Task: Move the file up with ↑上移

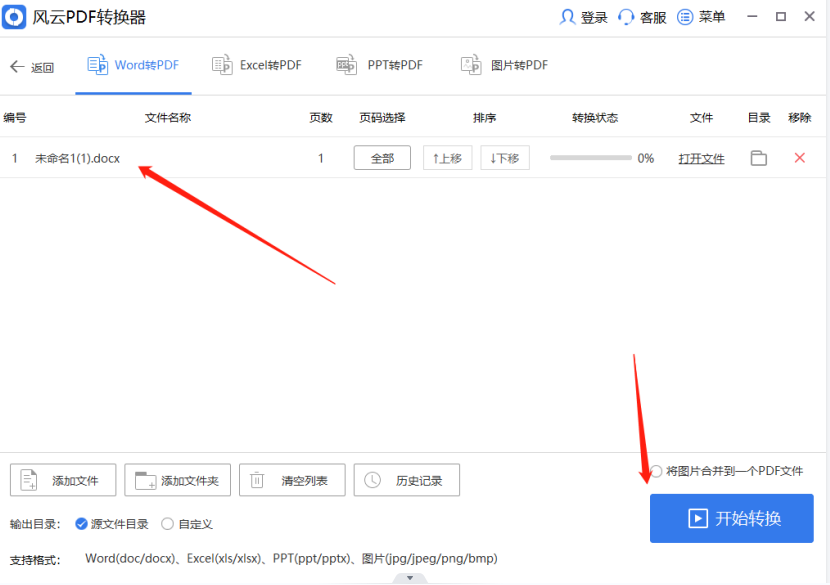Action: (x=447, y=158)
